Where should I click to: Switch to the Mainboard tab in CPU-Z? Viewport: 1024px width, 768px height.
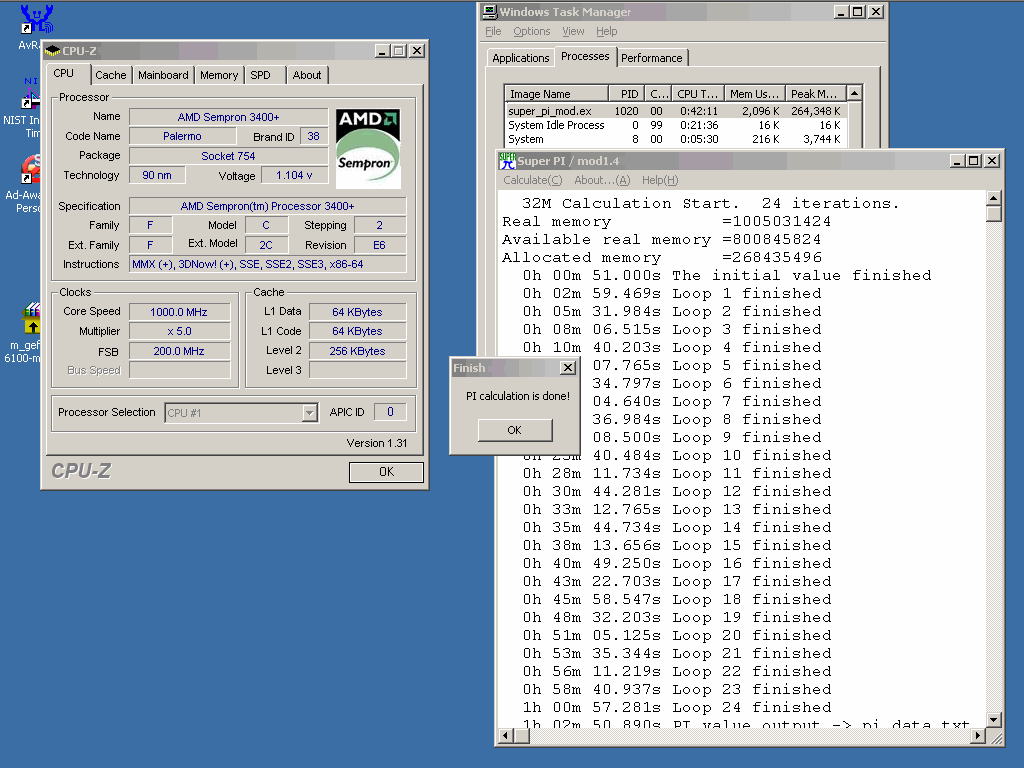point(163,75)
